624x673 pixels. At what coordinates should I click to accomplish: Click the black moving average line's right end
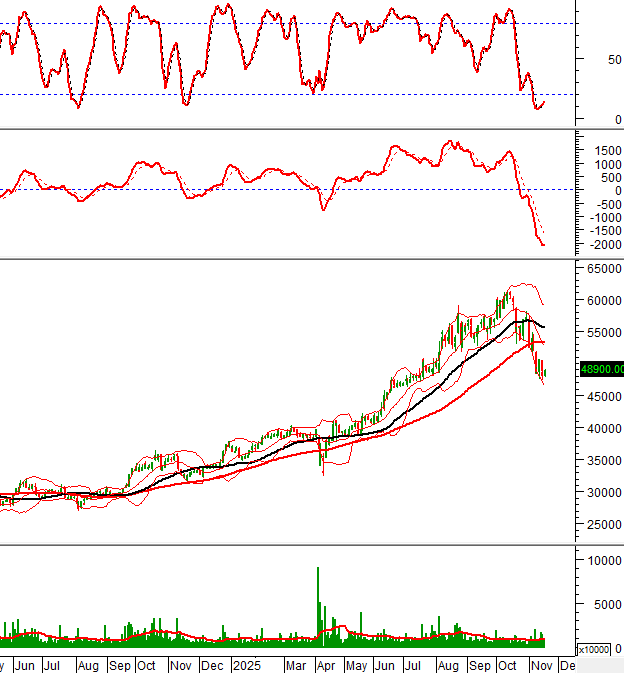tap(544, 327)
